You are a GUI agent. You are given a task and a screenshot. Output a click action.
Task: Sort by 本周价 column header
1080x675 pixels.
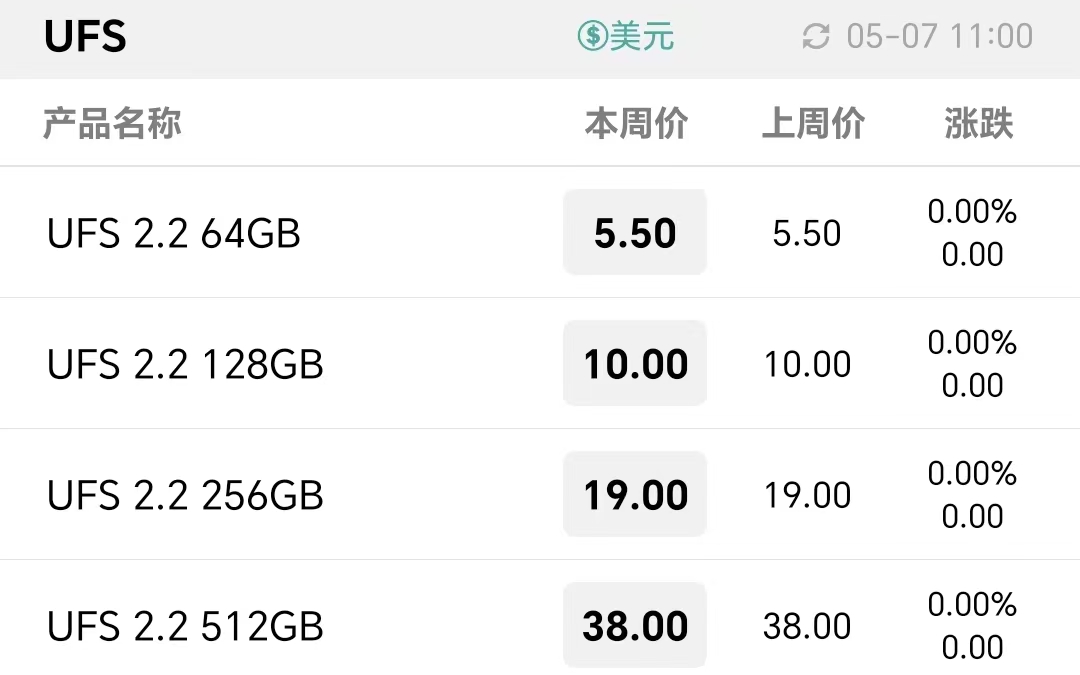point(636,123)
